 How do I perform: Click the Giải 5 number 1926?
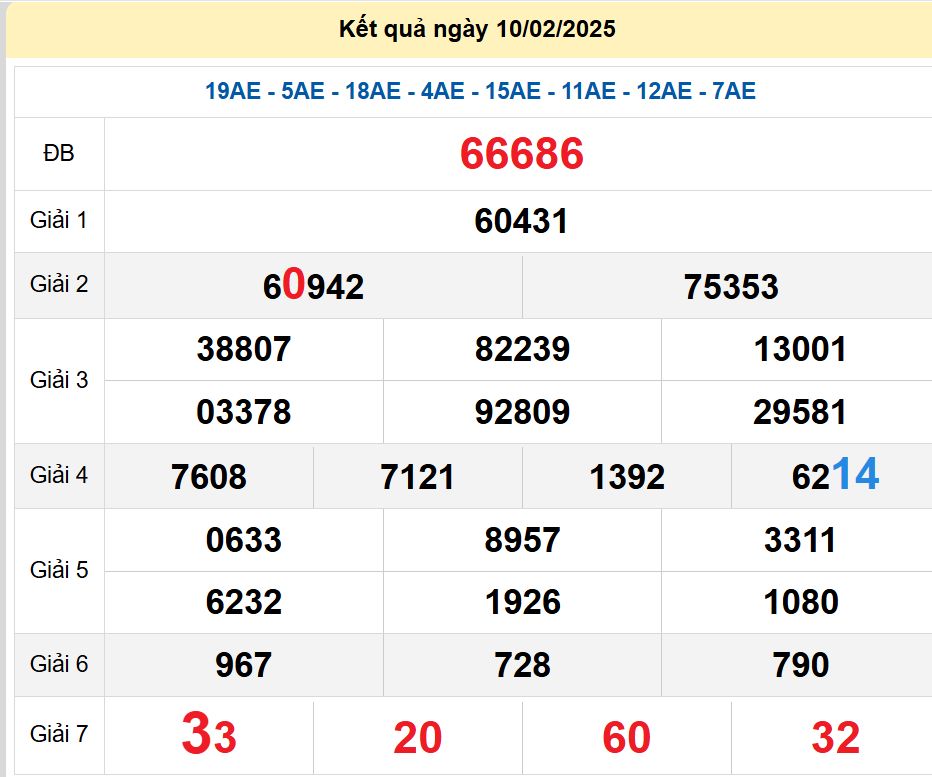[522, 602]
